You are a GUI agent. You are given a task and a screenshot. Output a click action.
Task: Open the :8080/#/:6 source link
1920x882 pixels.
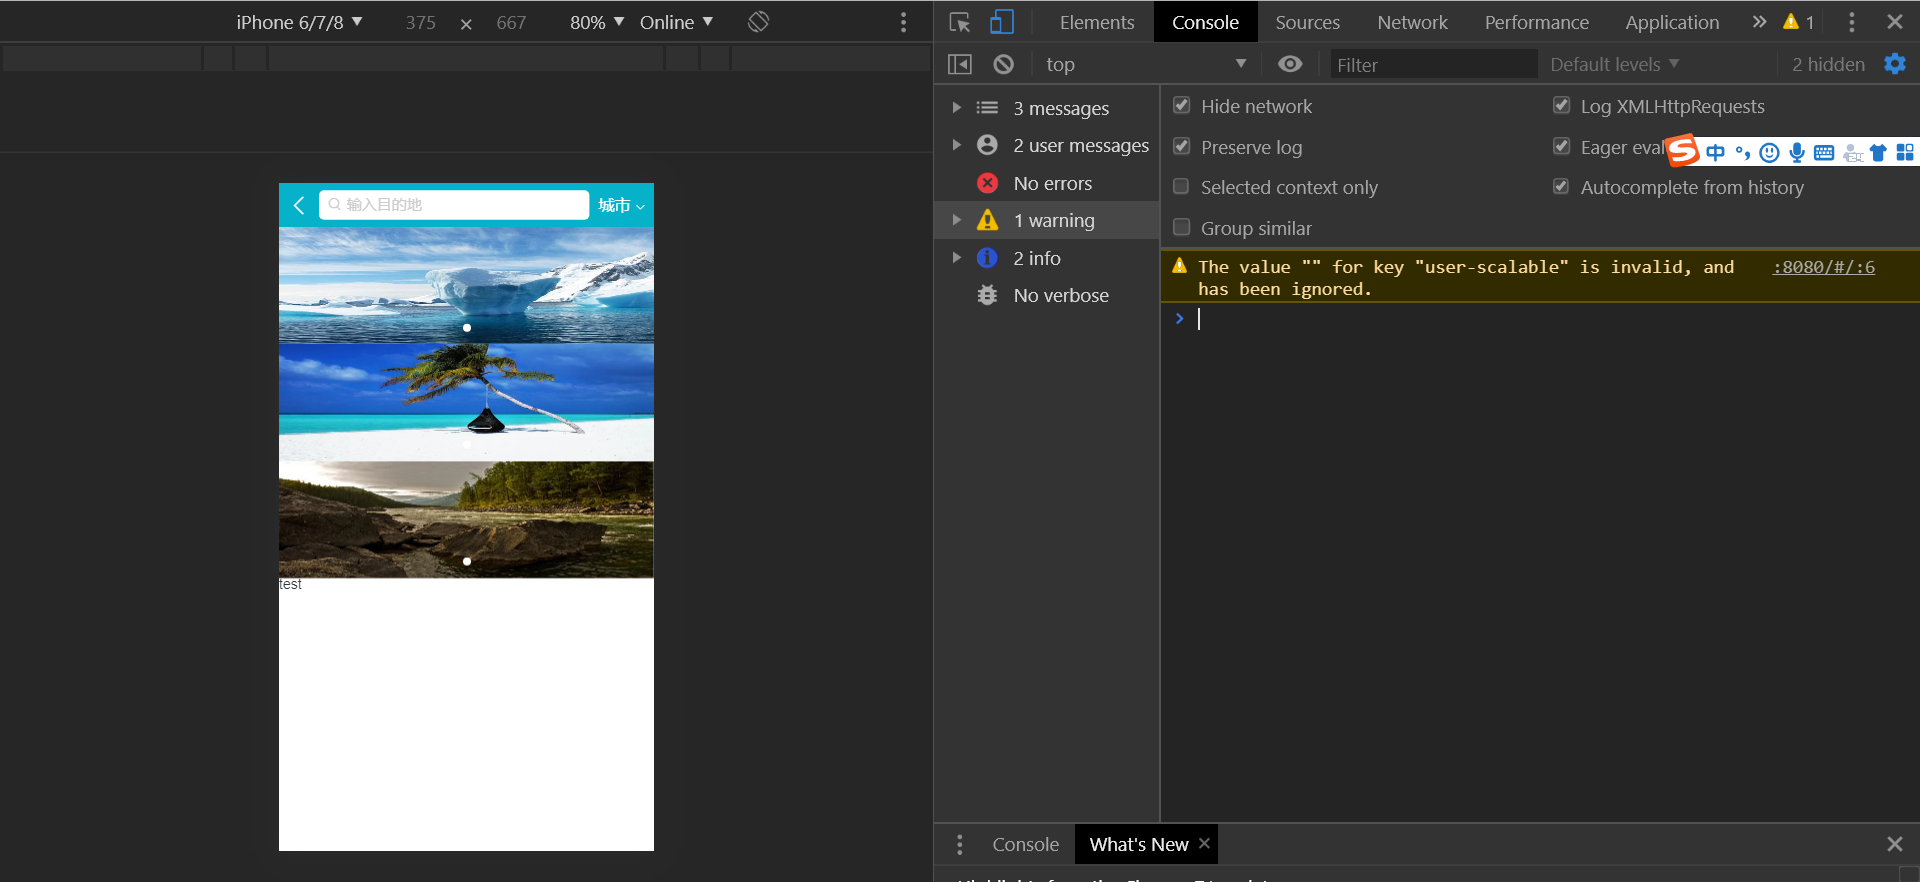coord(1823,267)
